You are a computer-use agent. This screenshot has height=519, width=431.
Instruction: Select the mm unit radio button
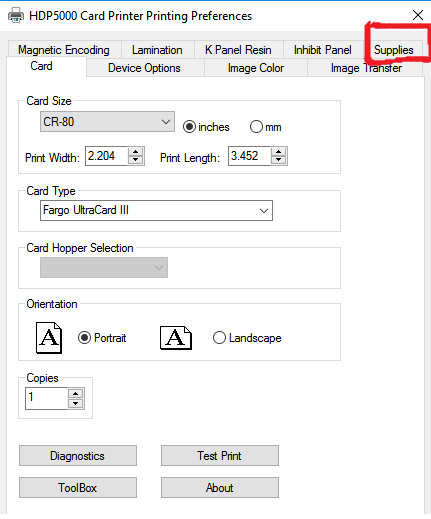tap(256, 127)
